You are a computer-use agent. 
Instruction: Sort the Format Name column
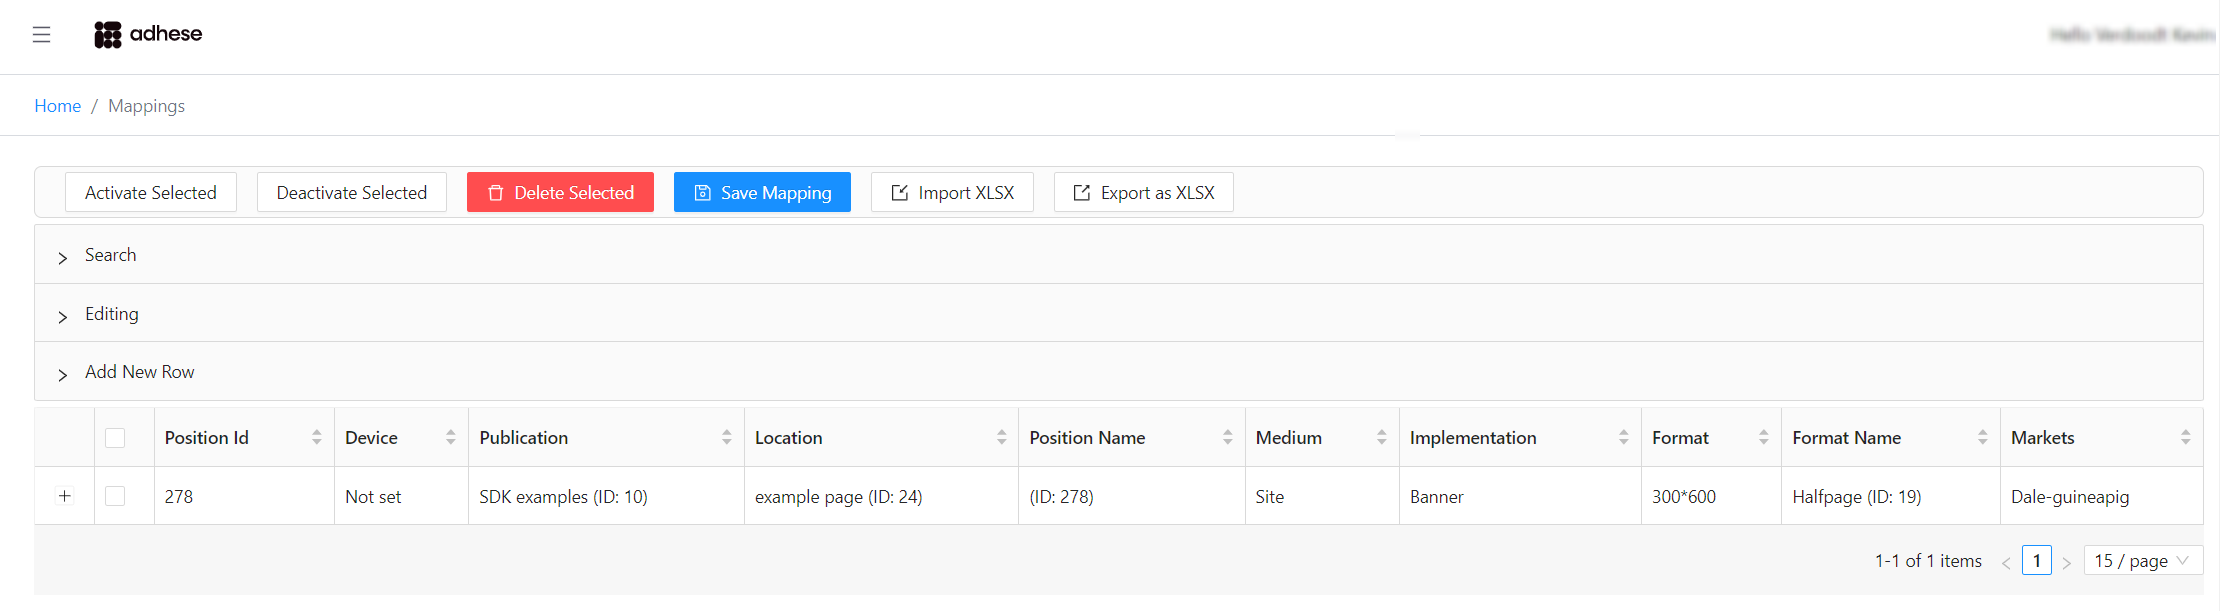pyautogui.click(x=1982, y=437)
